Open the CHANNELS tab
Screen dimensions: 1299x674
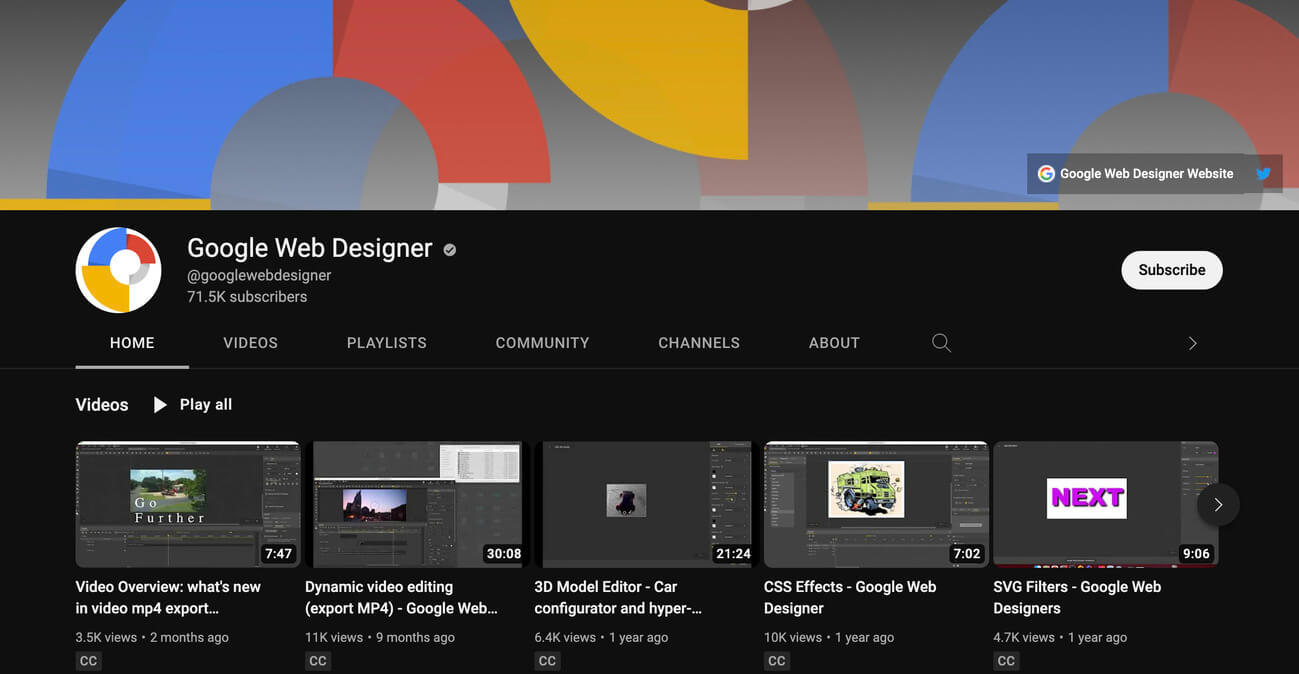[x=699, y=343]
